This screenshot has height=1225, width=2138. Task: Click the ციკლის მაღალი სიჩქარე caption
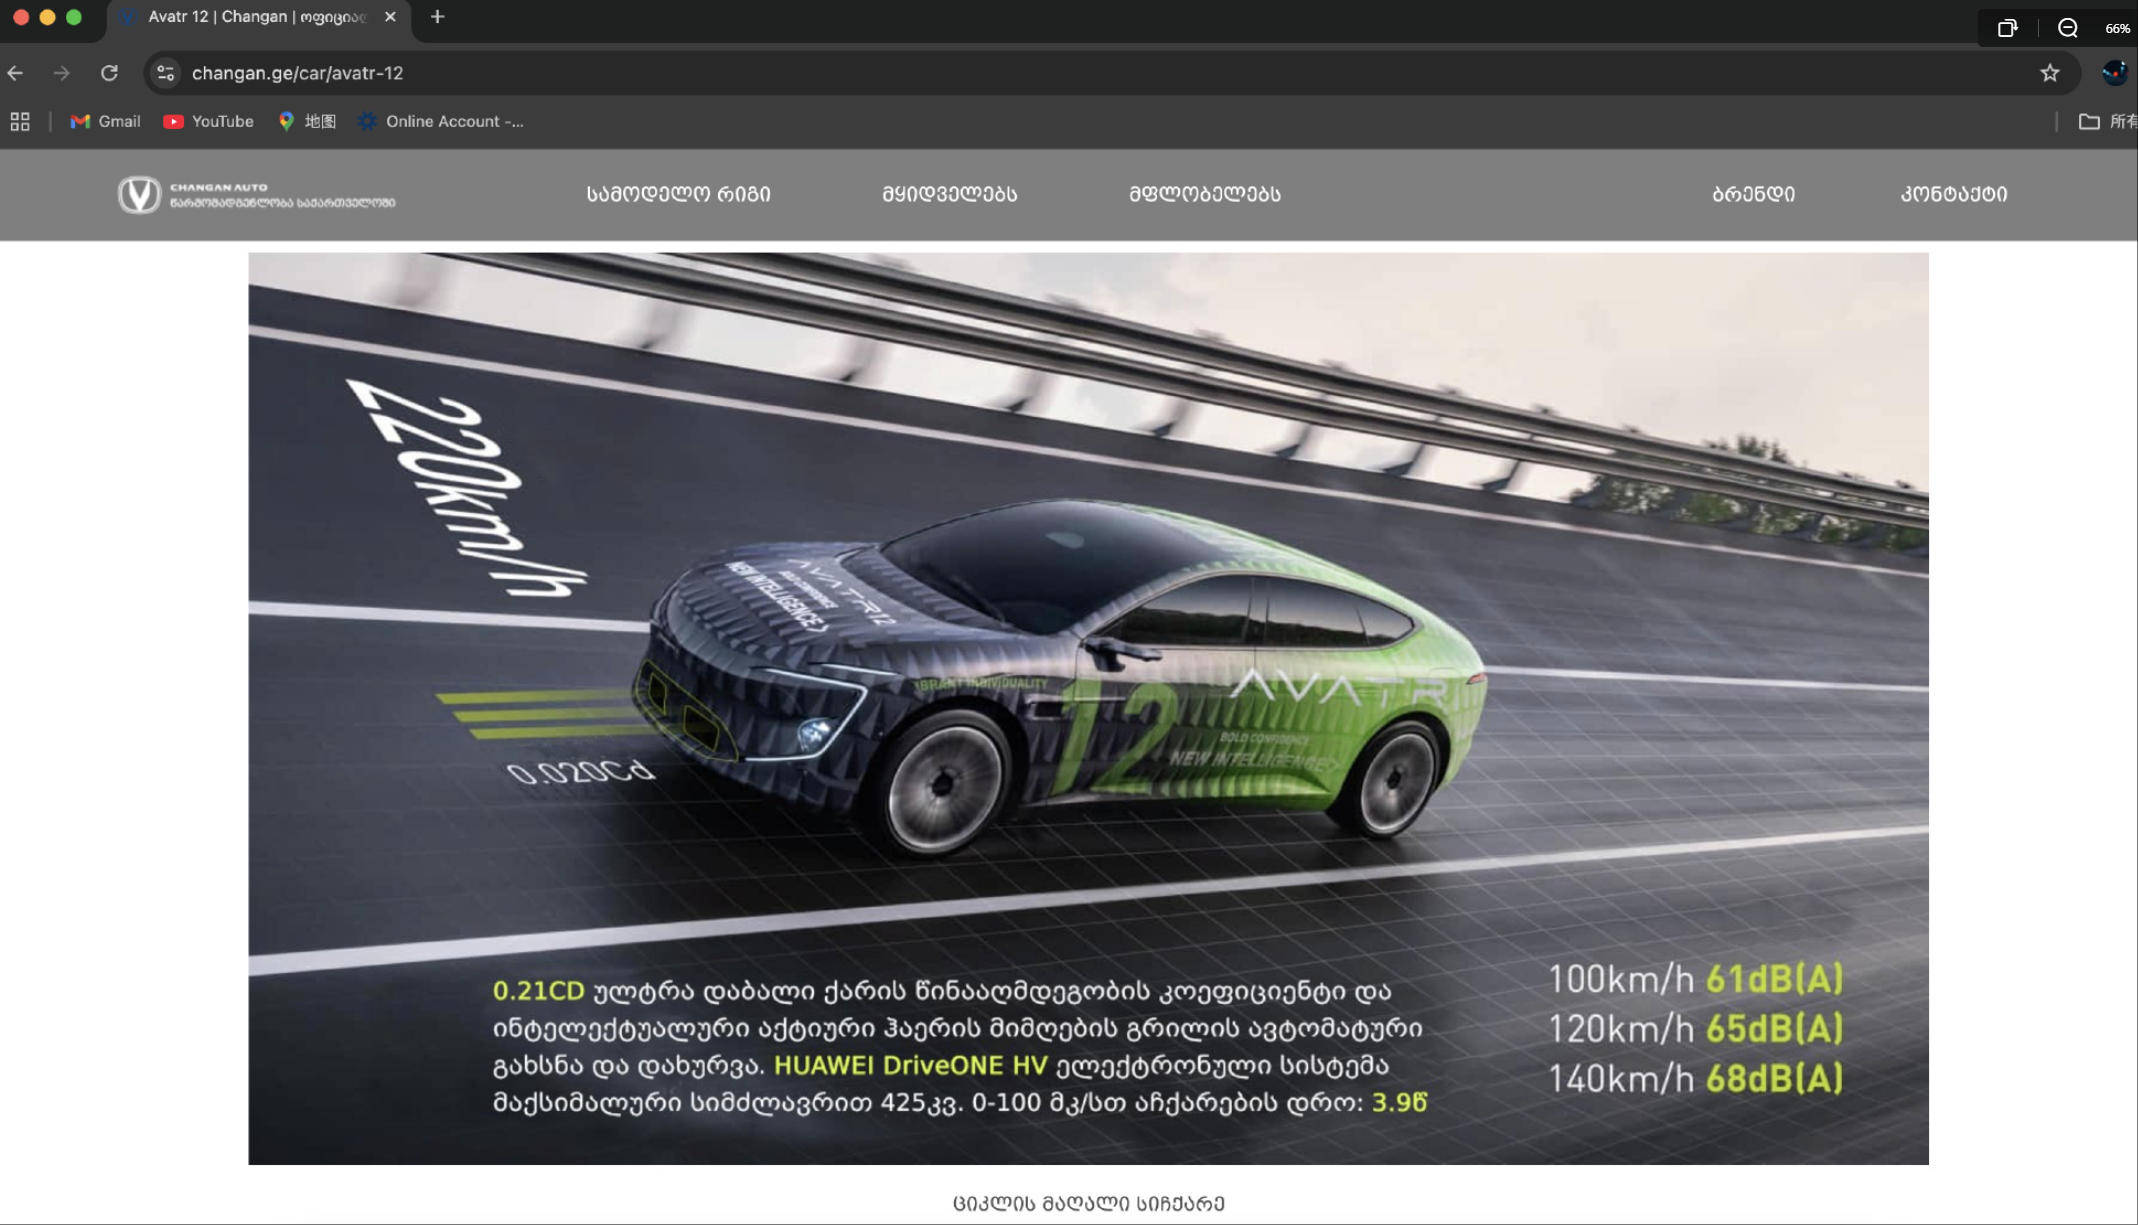point(1088,1203)
